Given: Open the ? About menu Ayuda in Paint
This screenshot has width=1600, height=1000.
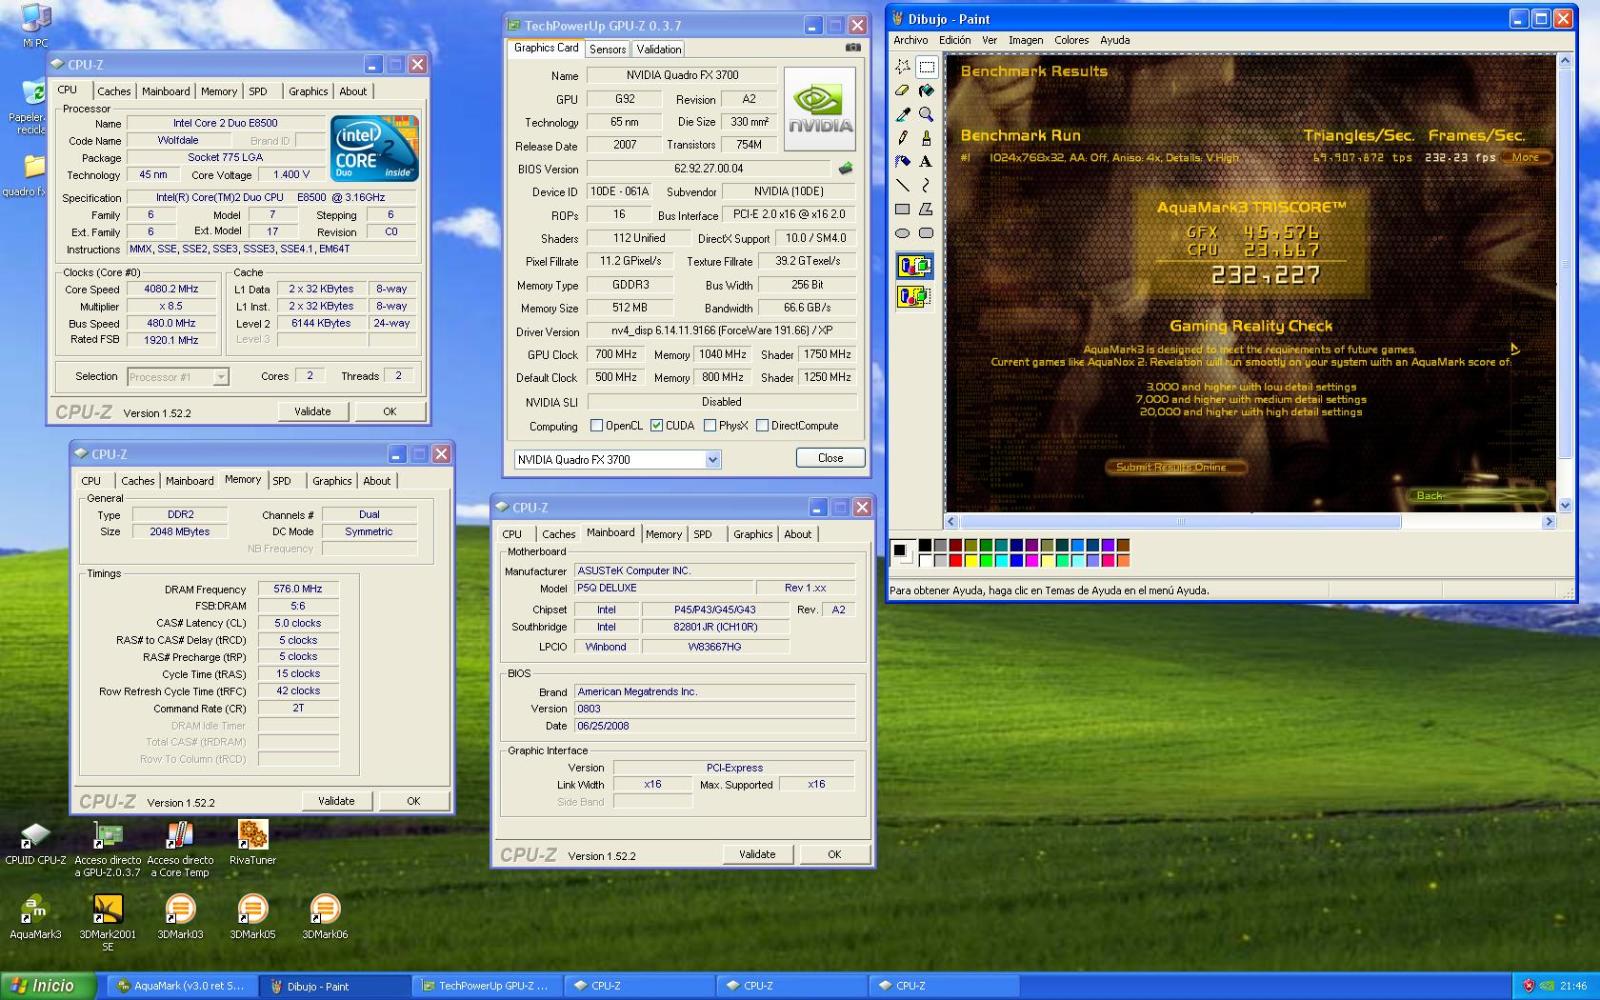Looking at the screenshot, I should [1115, 40].
